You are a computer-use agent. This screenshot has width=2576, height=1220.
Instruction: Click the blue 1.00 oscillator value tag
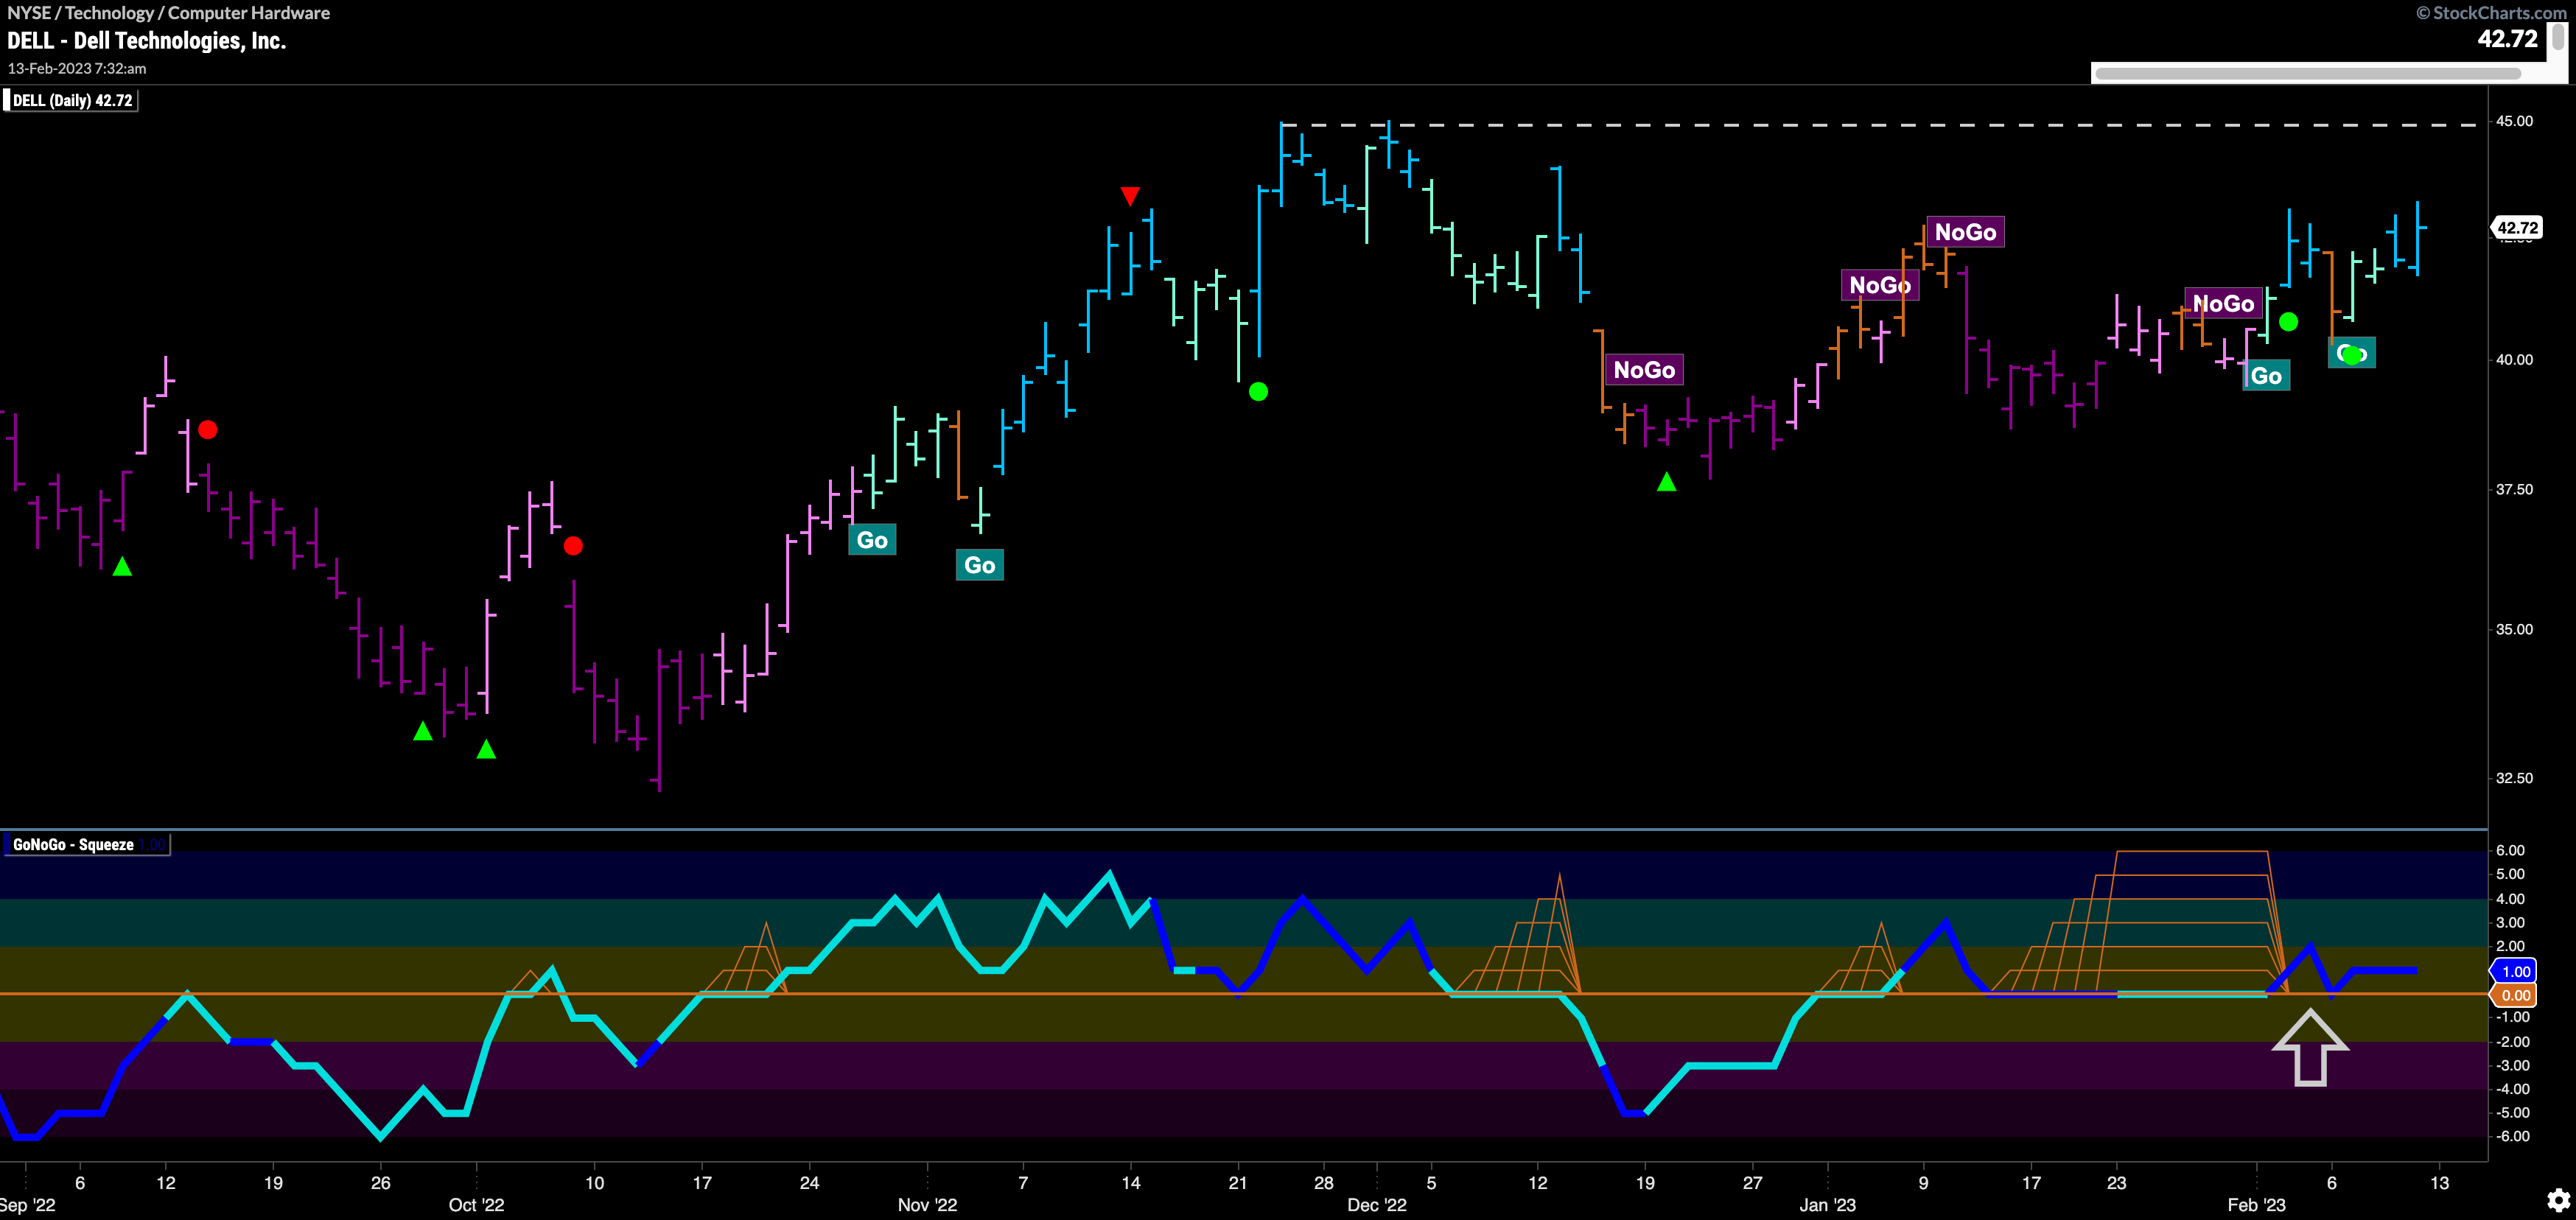pos(2515,971)
